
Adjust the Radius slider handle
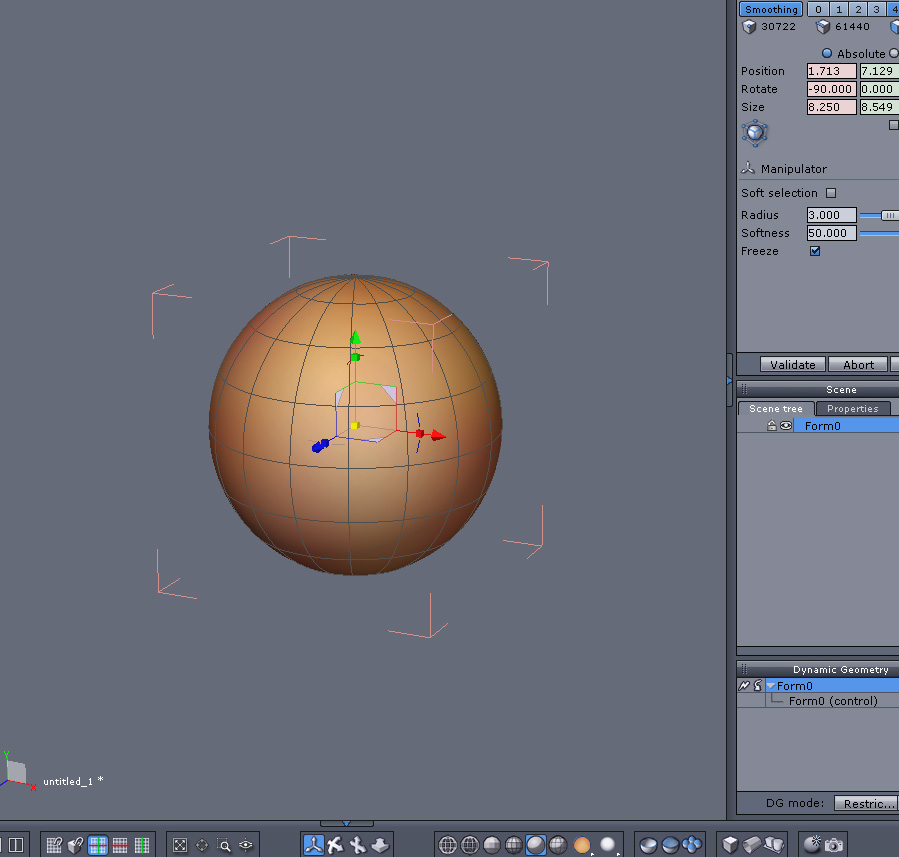889,216
